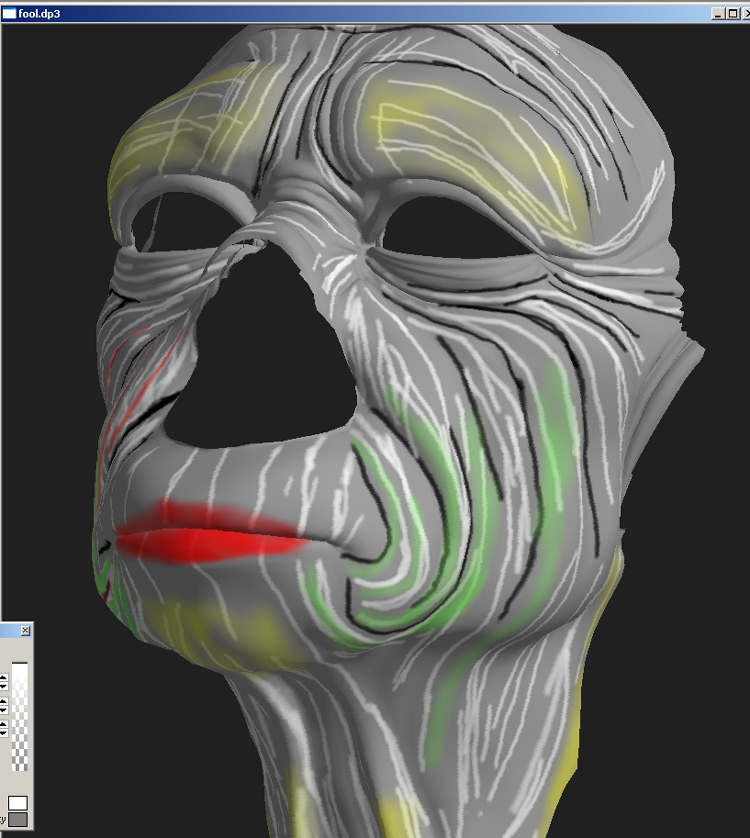Click the transparency gradient bar in the panel
The width and height of the screenshot is (750, 838).
tap(19, 715)
